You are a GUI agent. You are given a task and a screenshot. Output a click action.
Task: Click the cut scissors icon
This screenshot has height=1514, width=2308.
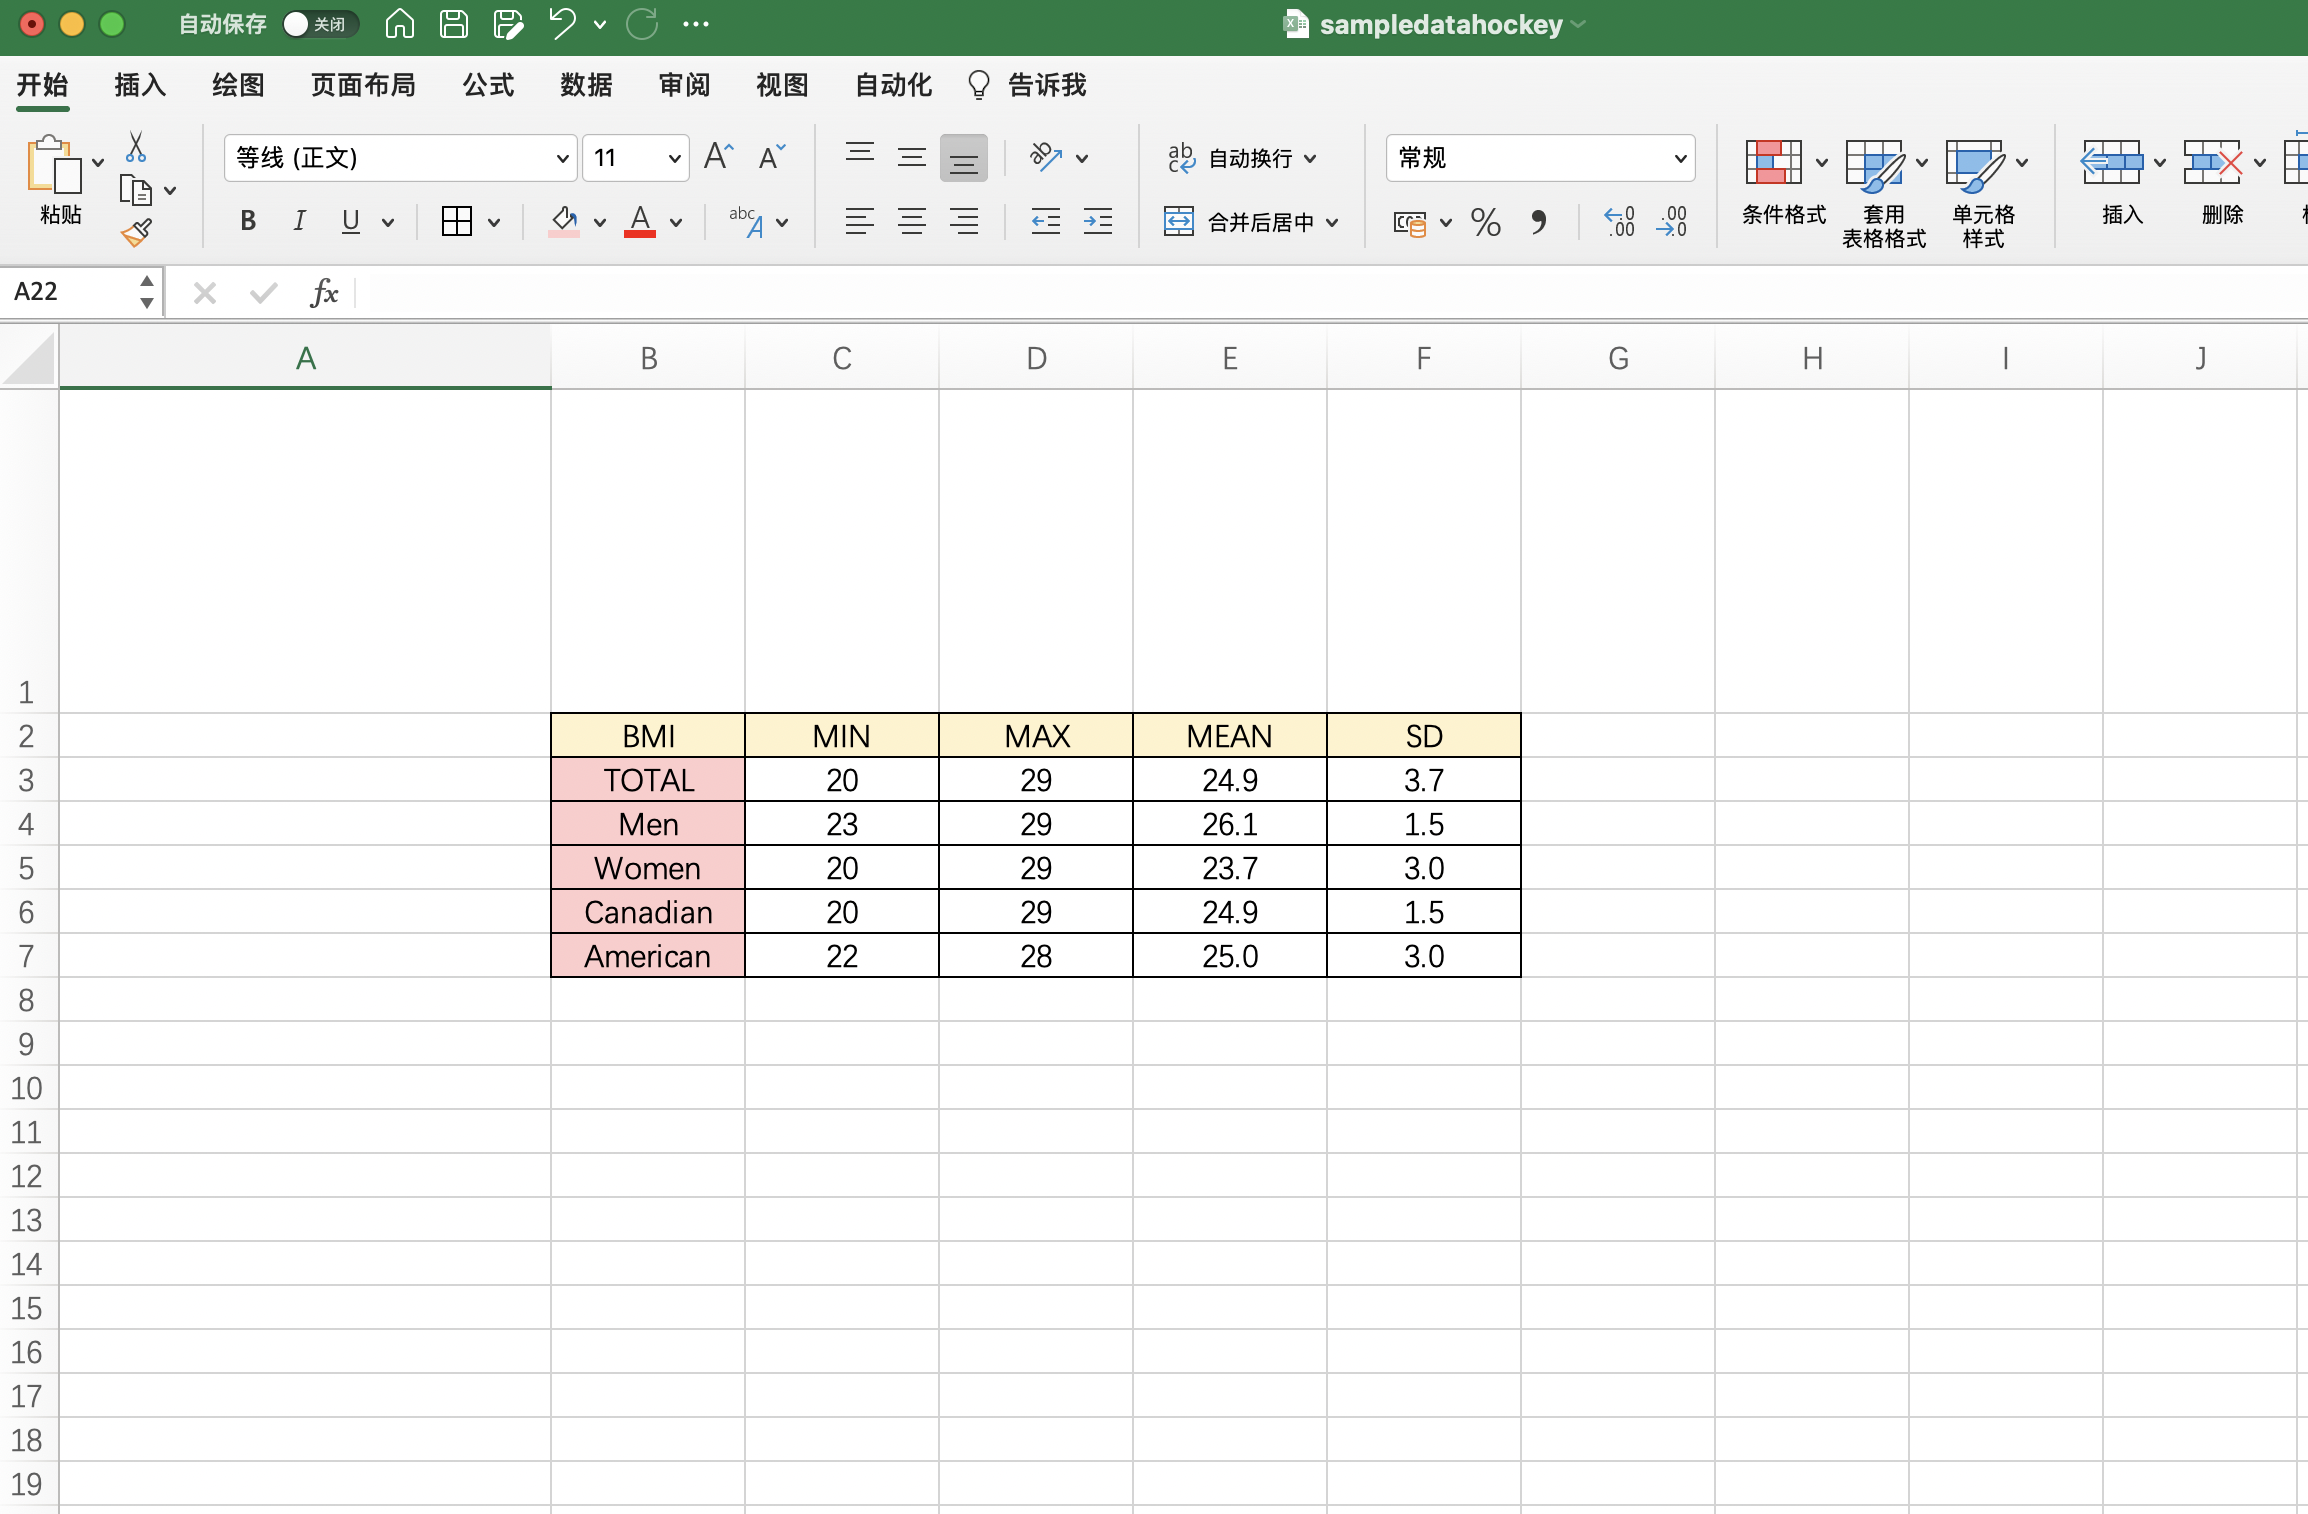point(136,148)
